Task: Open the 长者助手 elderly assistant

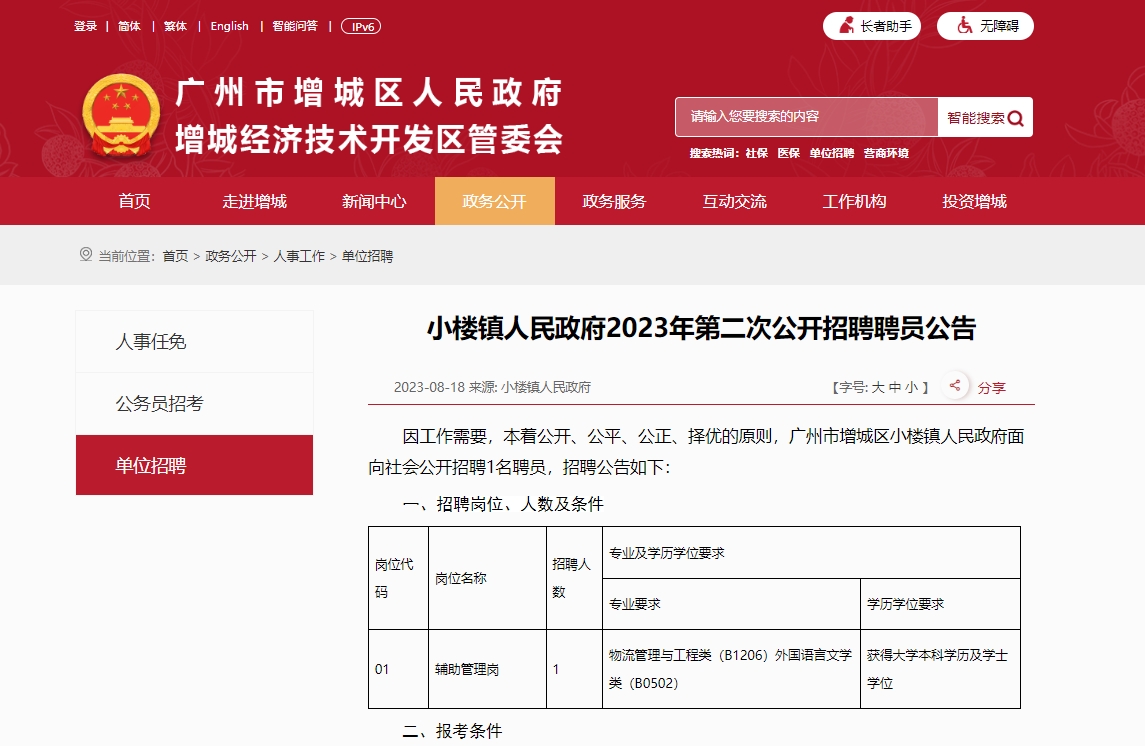Action: point(872,26)
